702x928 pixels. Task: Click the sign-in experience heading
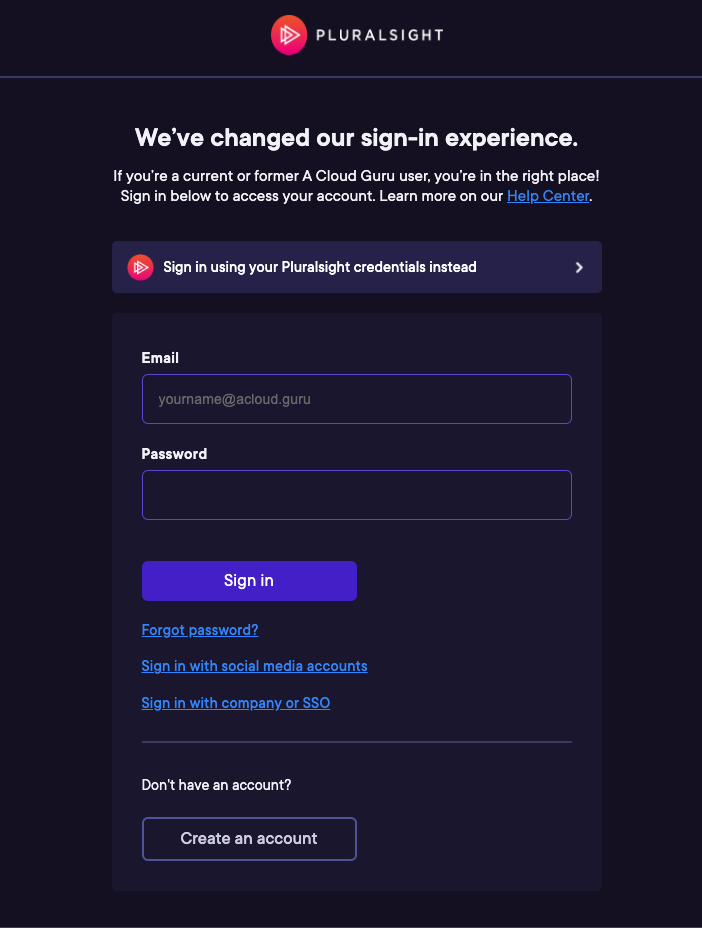click(x=356, y=138)
